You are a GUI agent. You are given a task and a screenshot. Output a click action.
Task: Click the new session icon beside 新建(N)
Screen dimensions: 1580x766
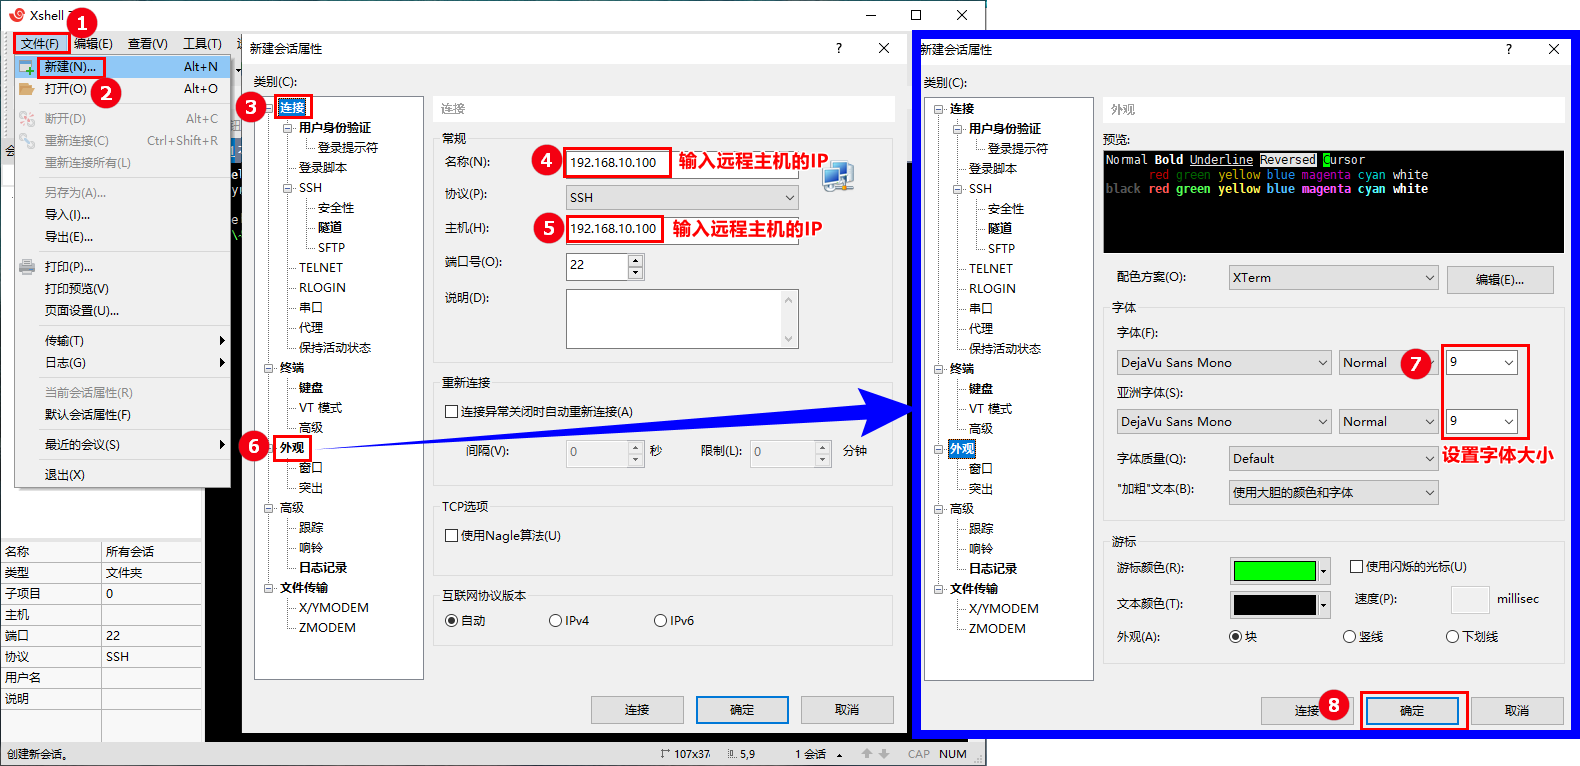click(27, 67)
